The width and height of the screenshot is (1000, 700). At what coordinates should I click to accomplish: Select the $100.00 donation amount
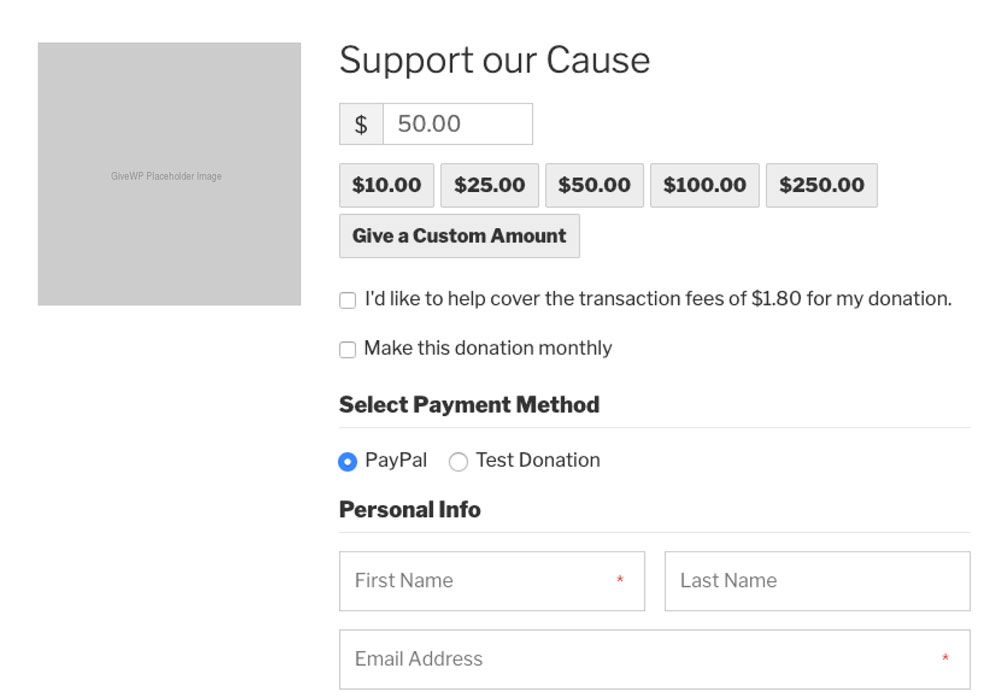point(705,185)
